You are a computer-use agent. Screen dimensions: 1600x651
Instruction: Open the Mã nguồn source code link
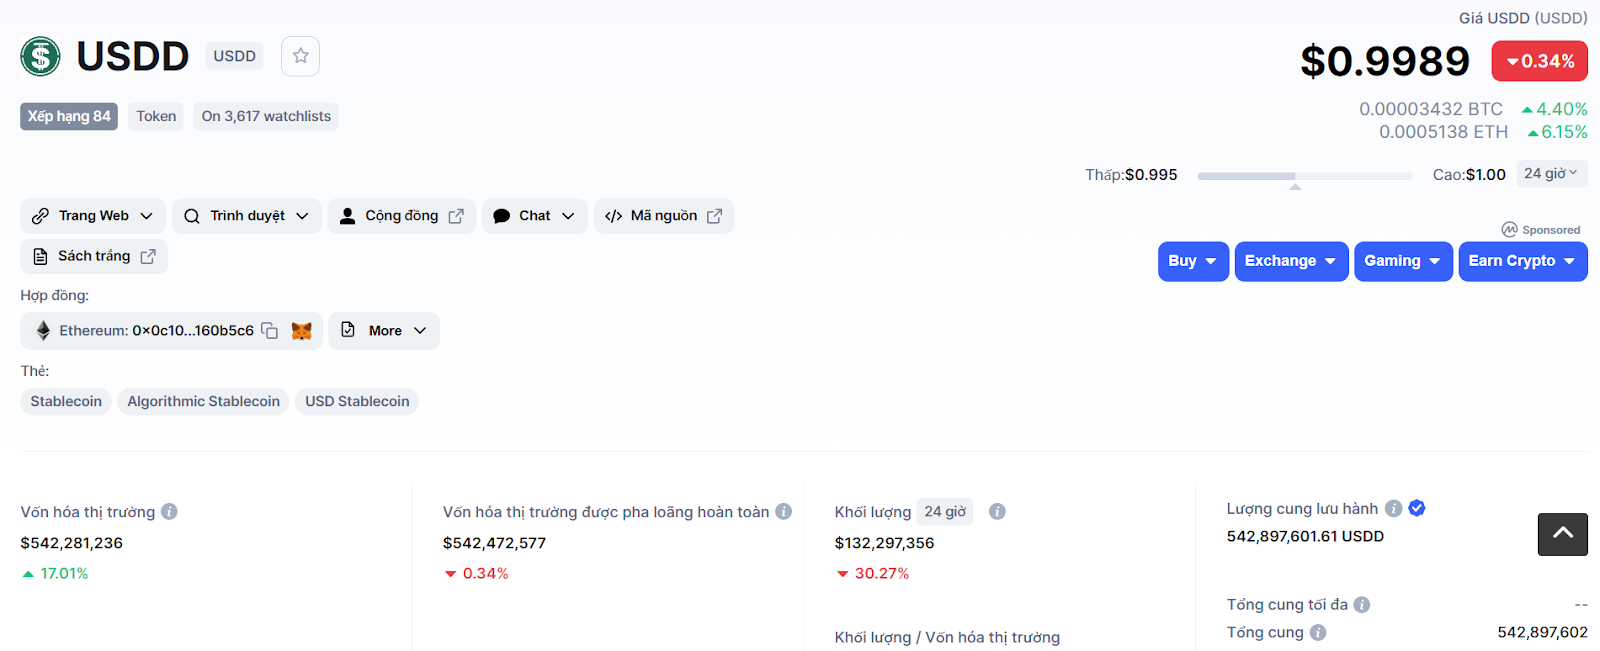click(663, 216)
